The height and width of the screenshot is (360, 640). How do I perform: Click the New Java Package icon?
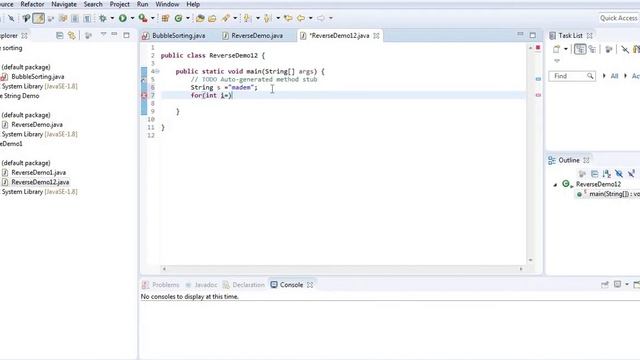point(165,18)
